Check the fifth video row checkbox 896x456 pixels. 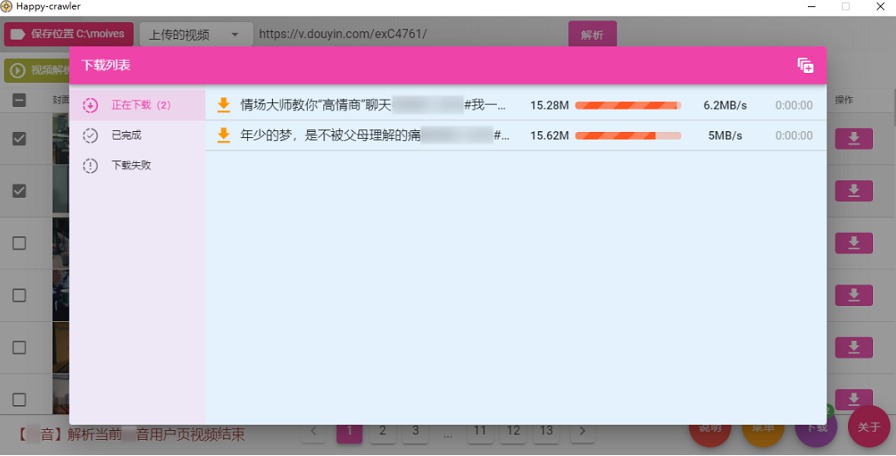19,347
